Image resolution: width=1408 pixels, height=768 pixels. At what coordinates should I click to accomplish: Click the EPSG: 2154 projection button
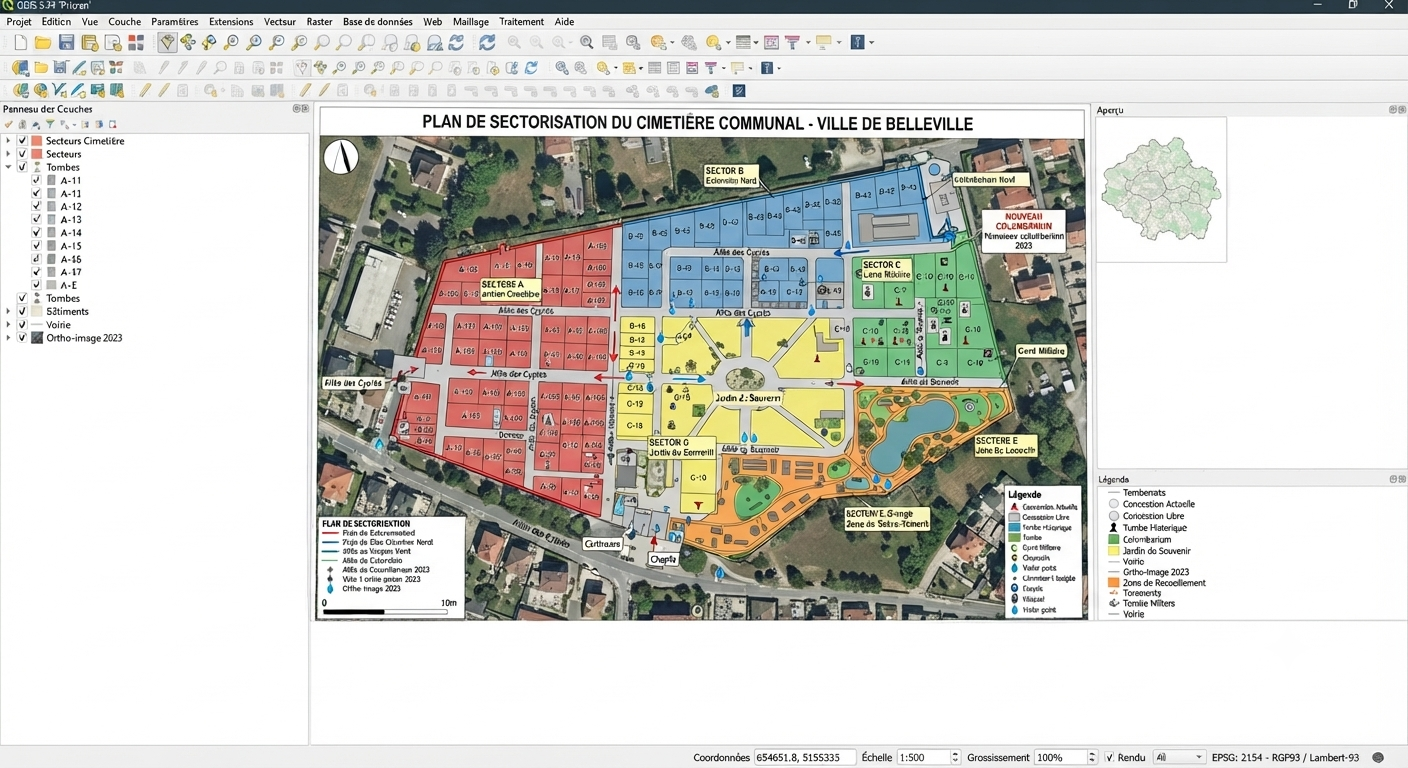point(1285,758)
